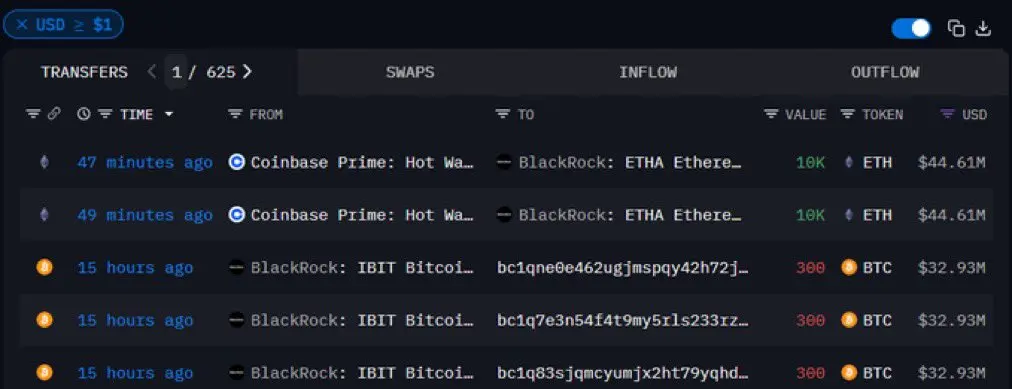Click the page number 1 input field
Image resolution: width=1012 pixels, height=389 pixels.
point(177,72)
